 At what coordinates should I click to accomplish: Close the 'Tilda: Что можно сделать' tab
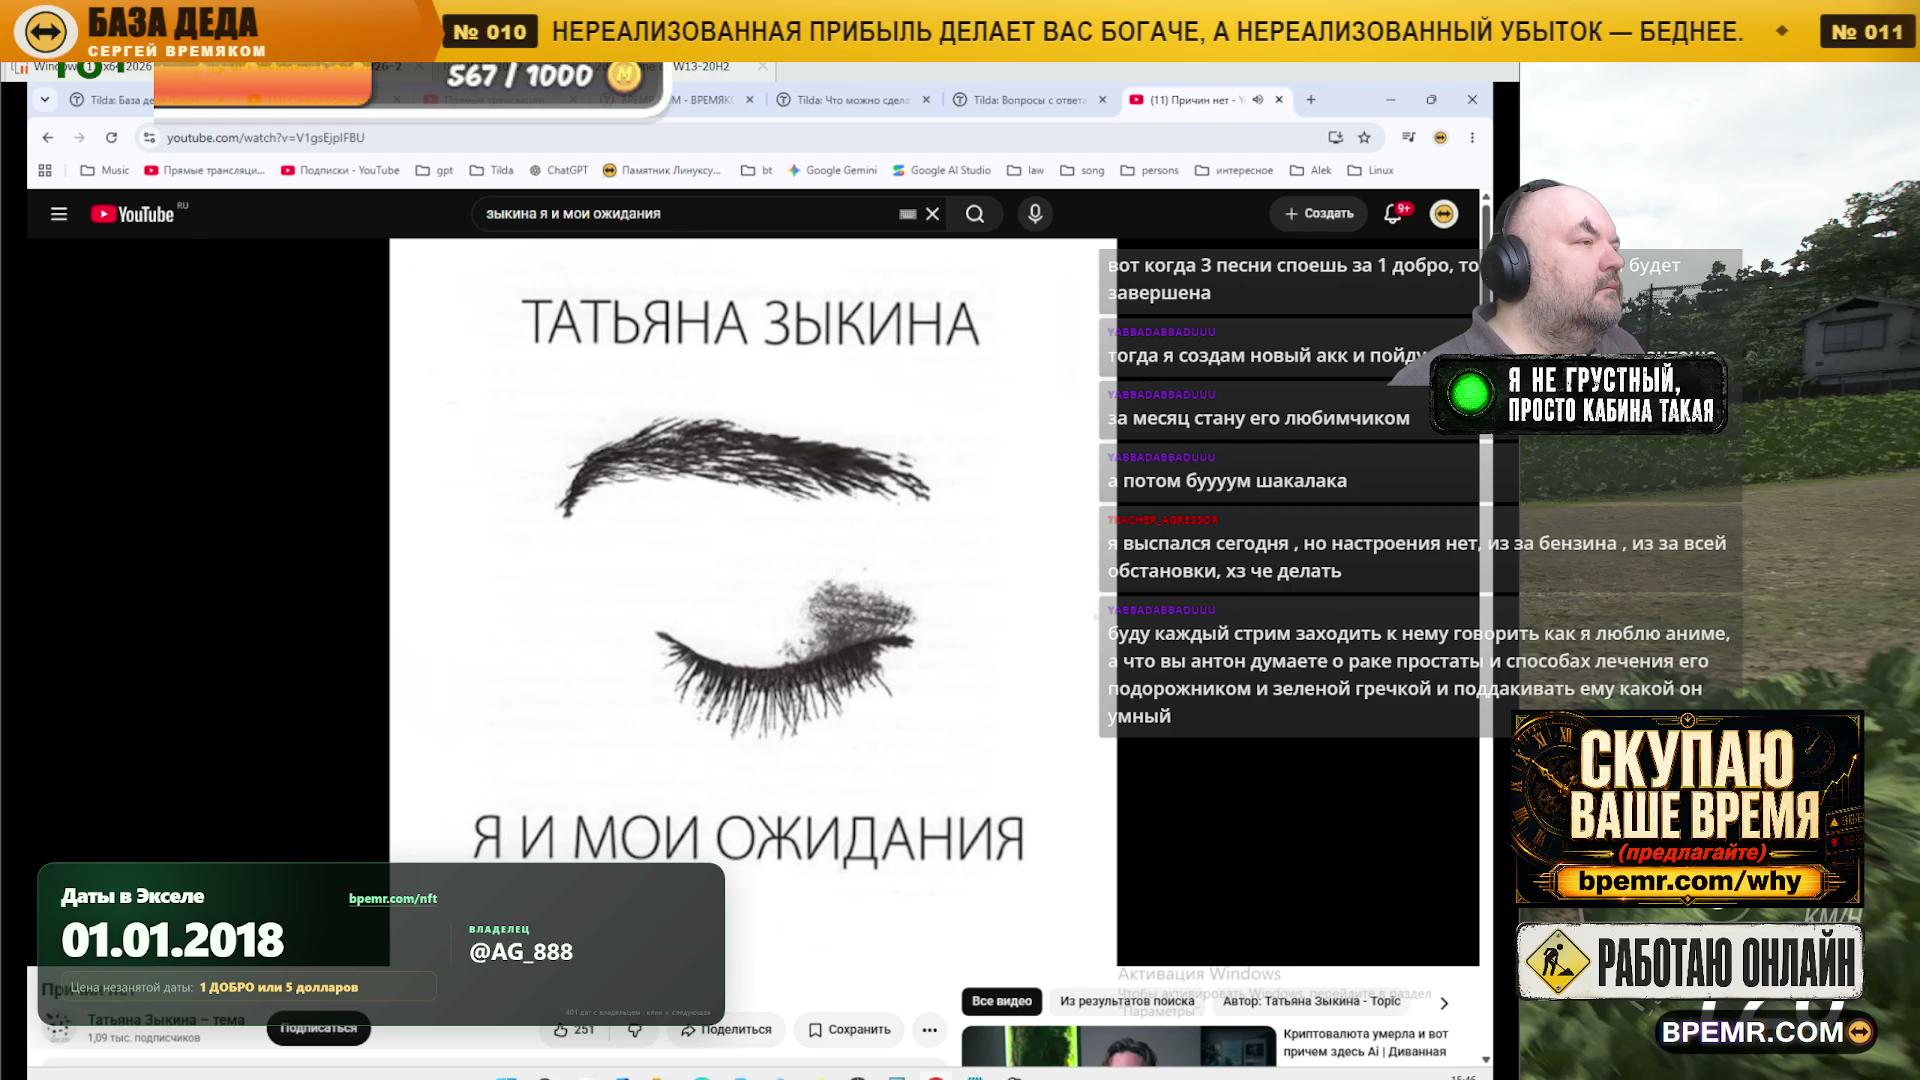click(x=926, y=100)
